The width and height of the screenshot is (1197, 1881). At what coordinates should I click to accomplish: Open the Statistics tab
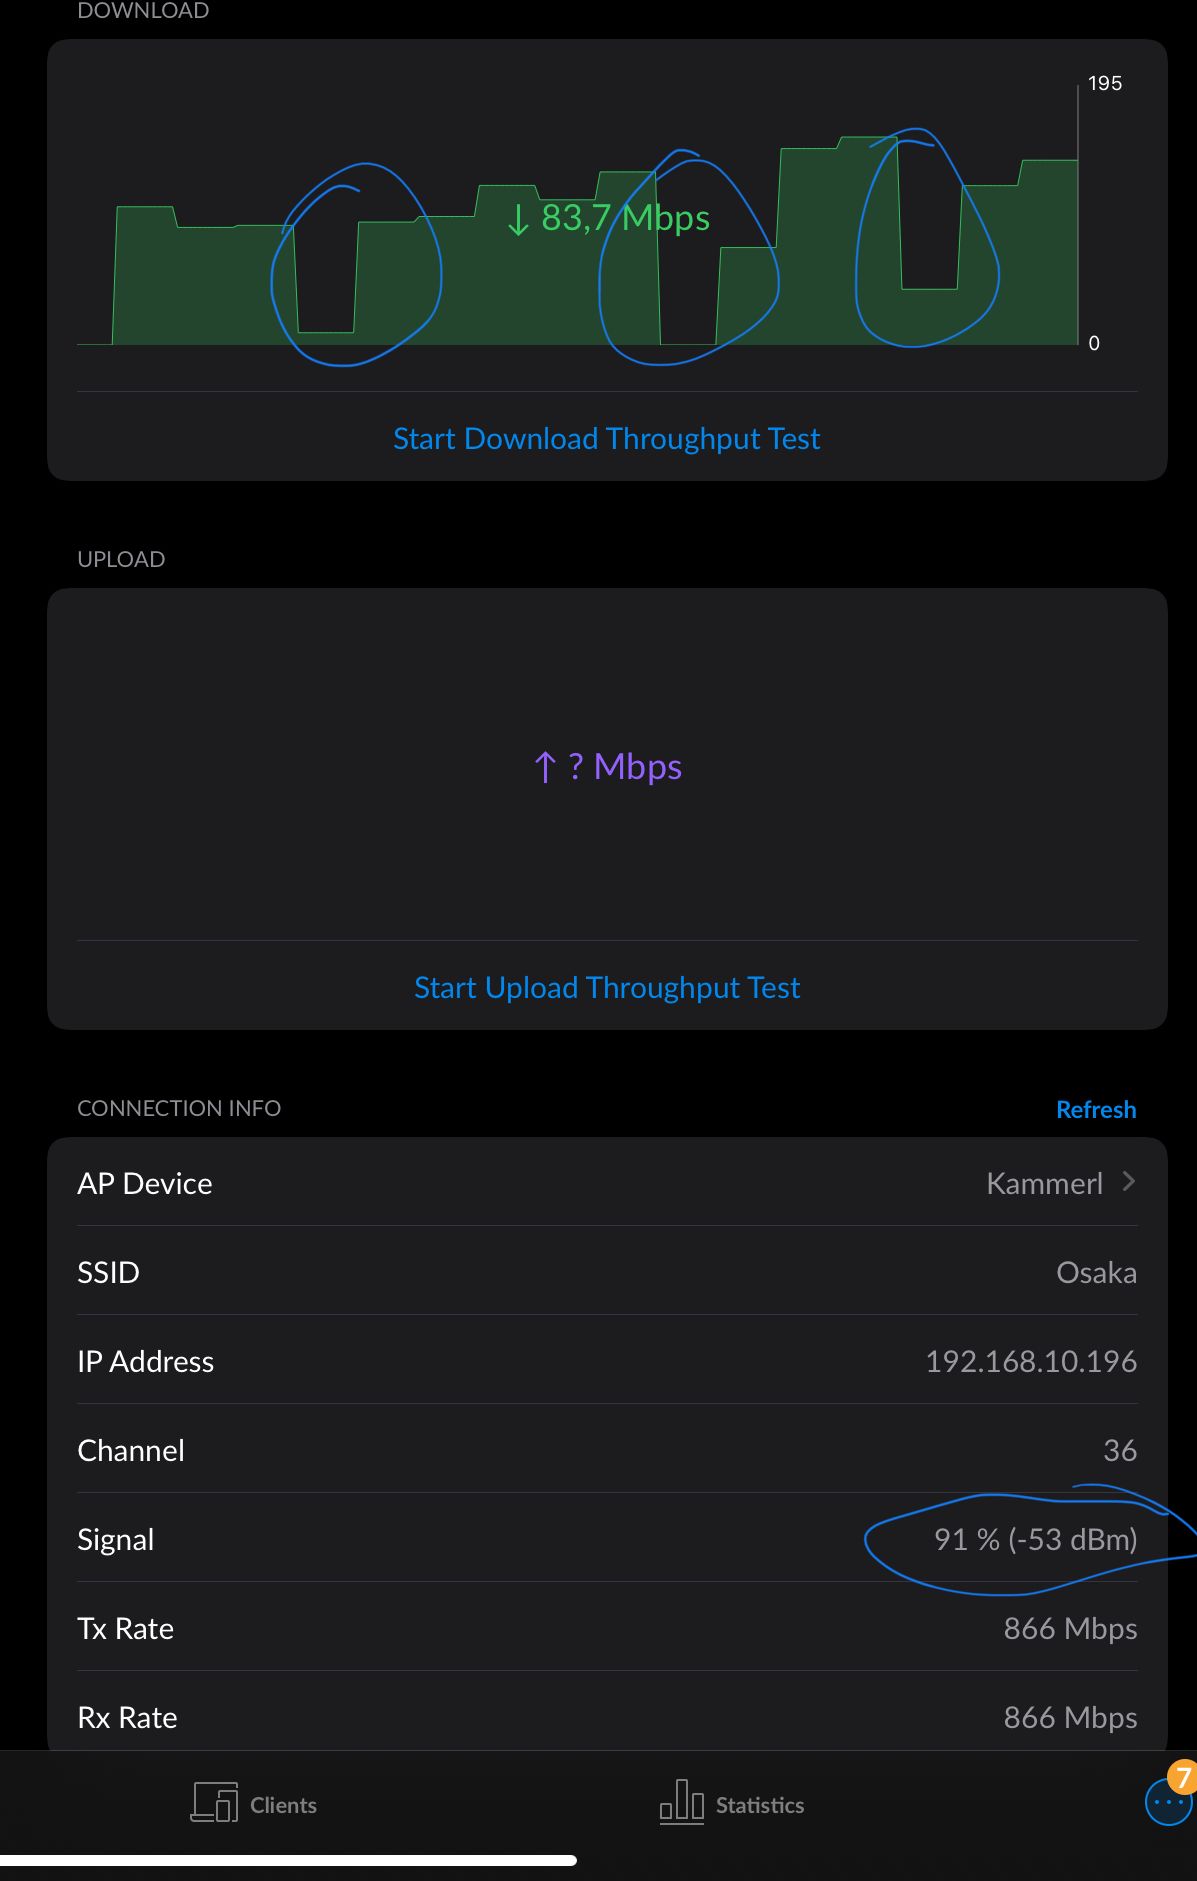(732, 1803)
